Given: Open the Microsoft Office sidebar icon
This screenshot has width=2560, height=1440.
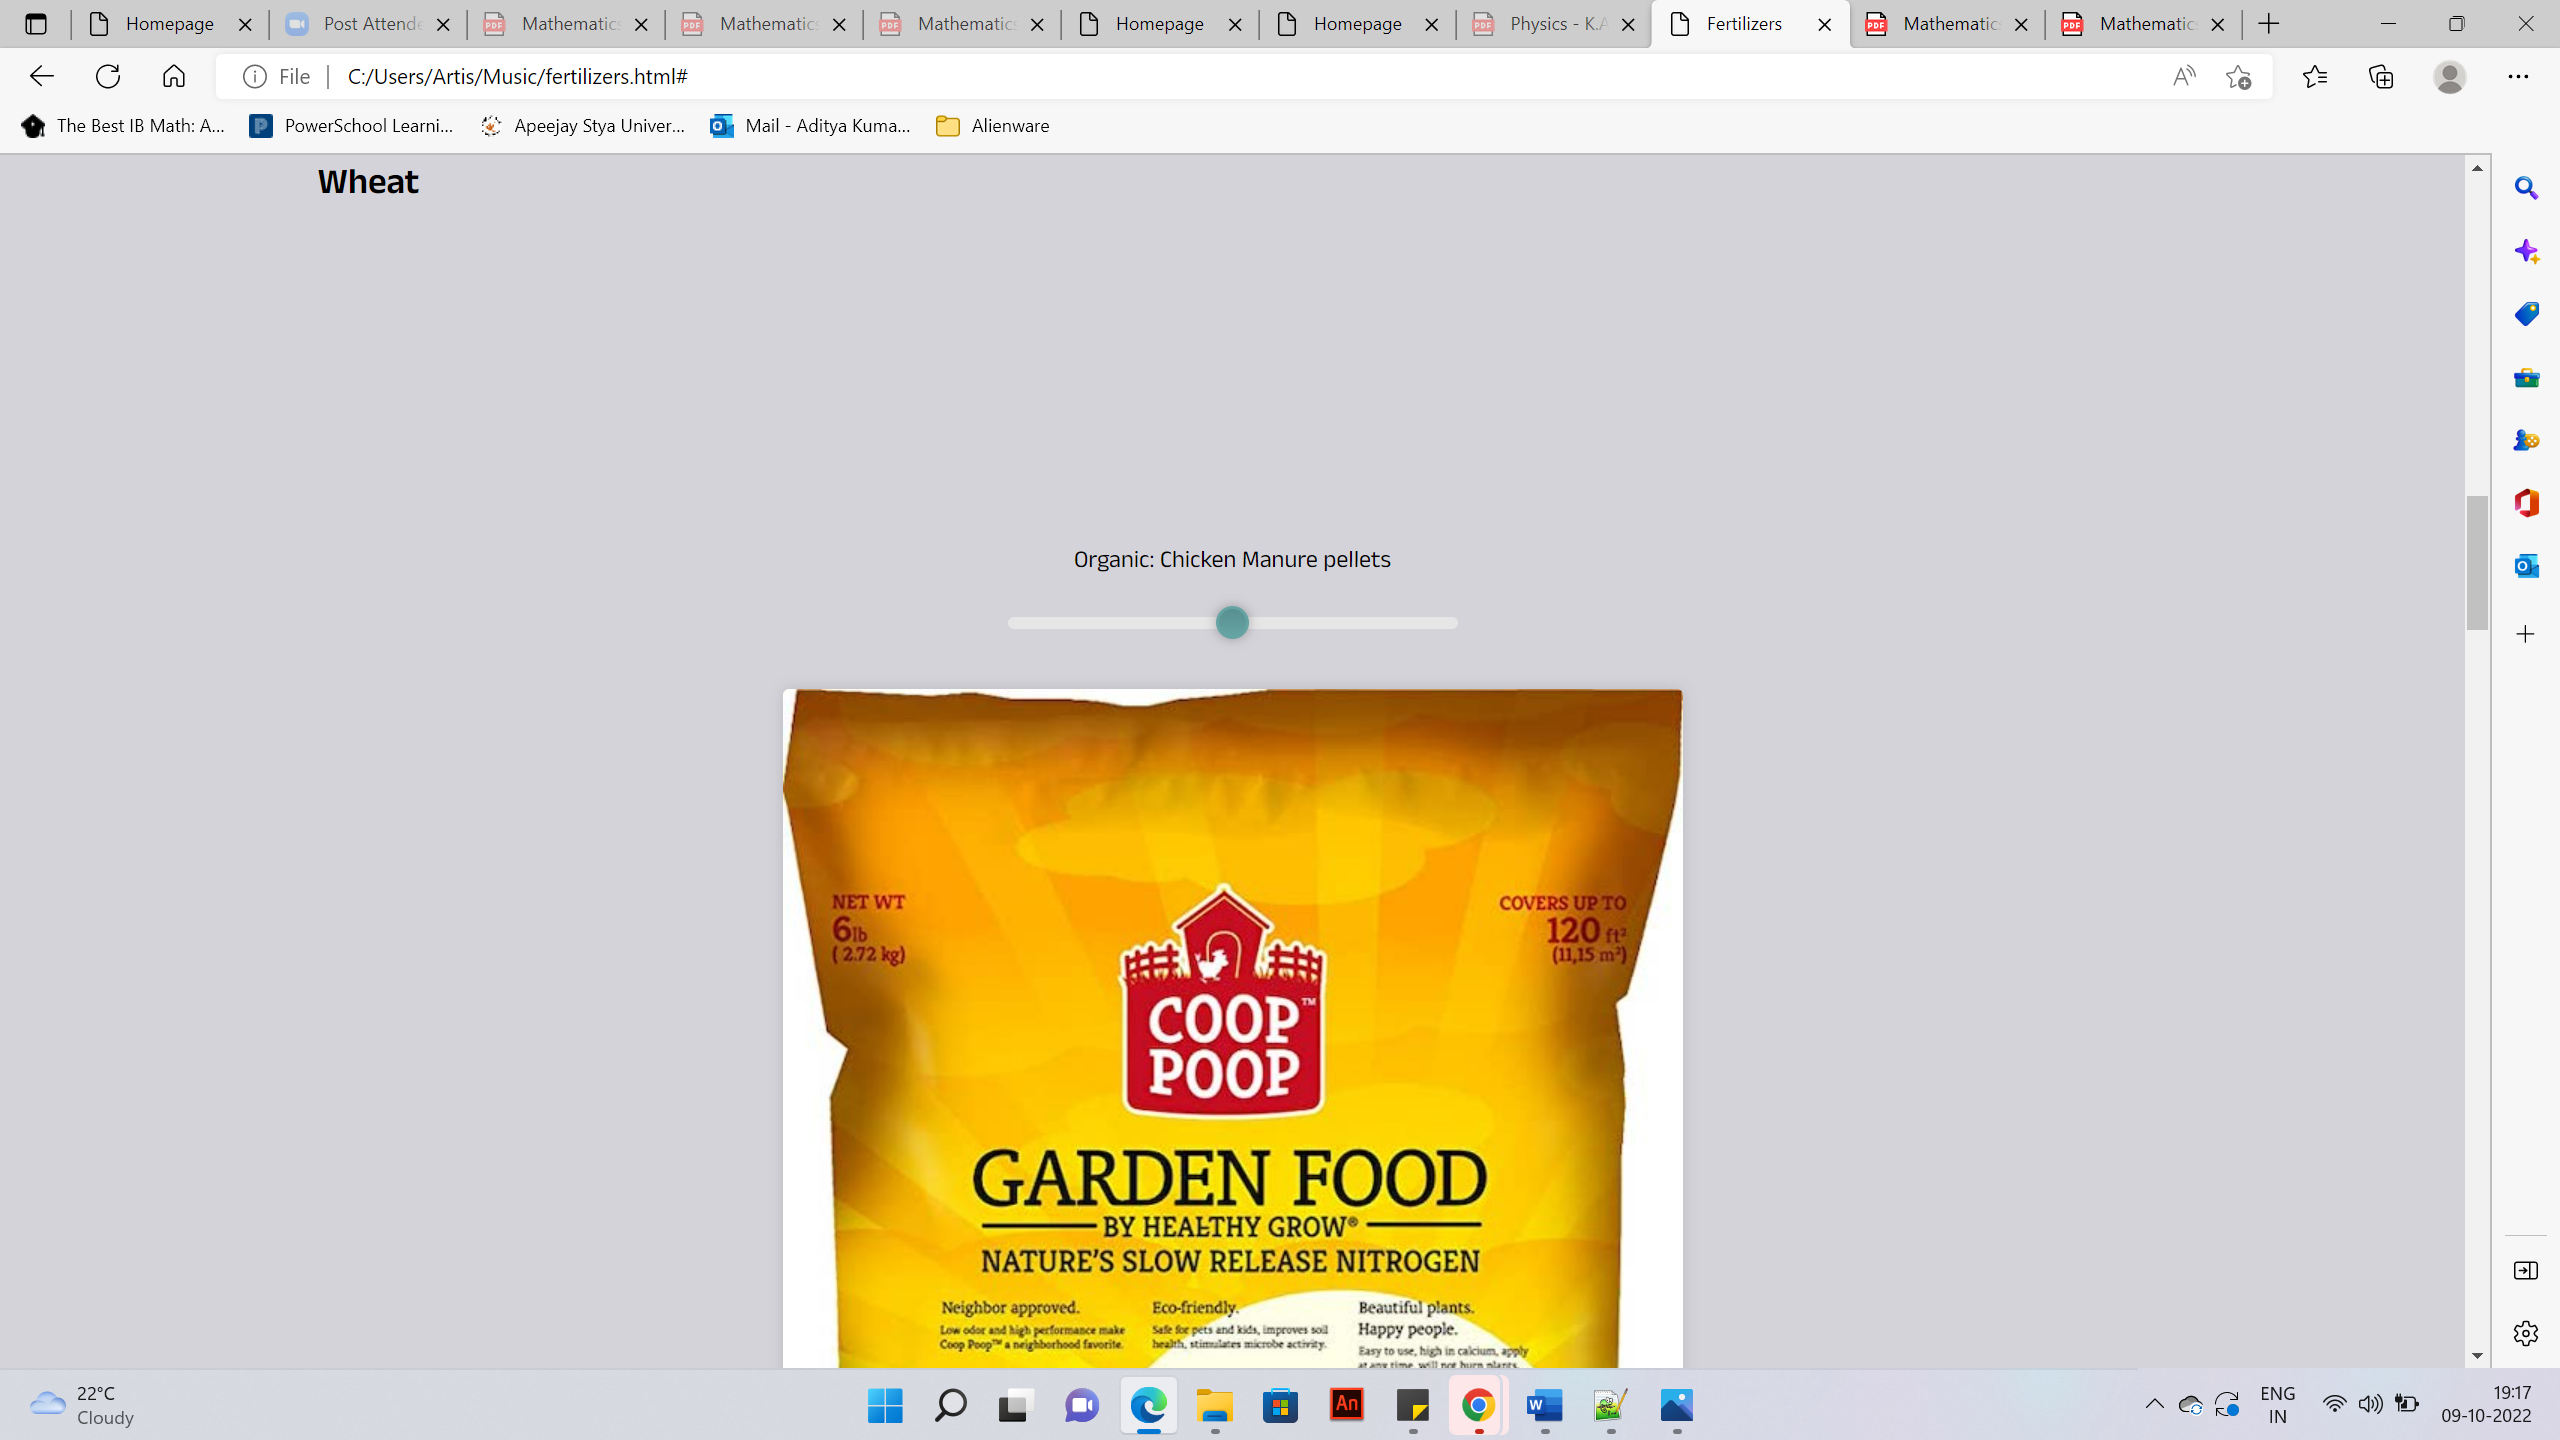Looking at the screenshot, I should pos(2526,503).
